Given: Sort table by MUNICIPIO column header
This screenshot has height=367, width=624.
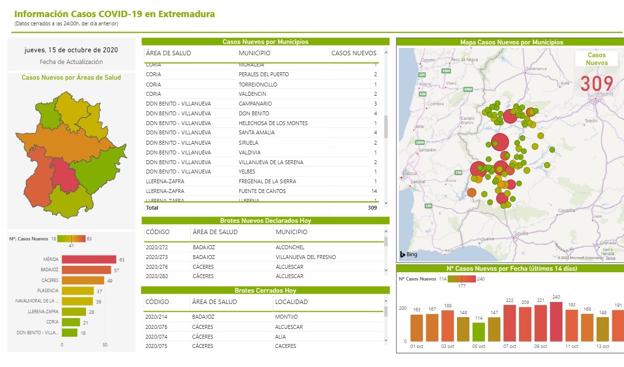Looking at the screenshot, I should tap(254, 53).
